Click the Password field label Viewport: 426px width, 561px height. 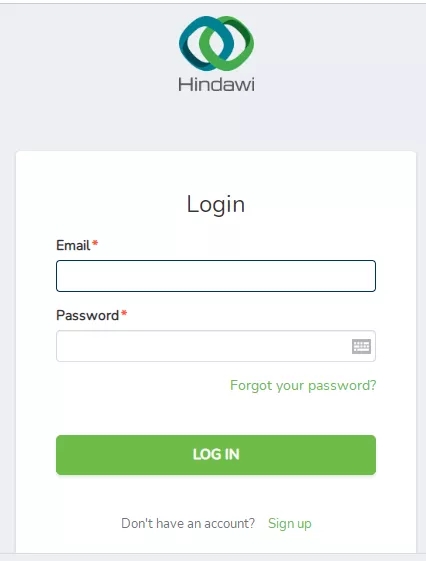click(87, 315)
